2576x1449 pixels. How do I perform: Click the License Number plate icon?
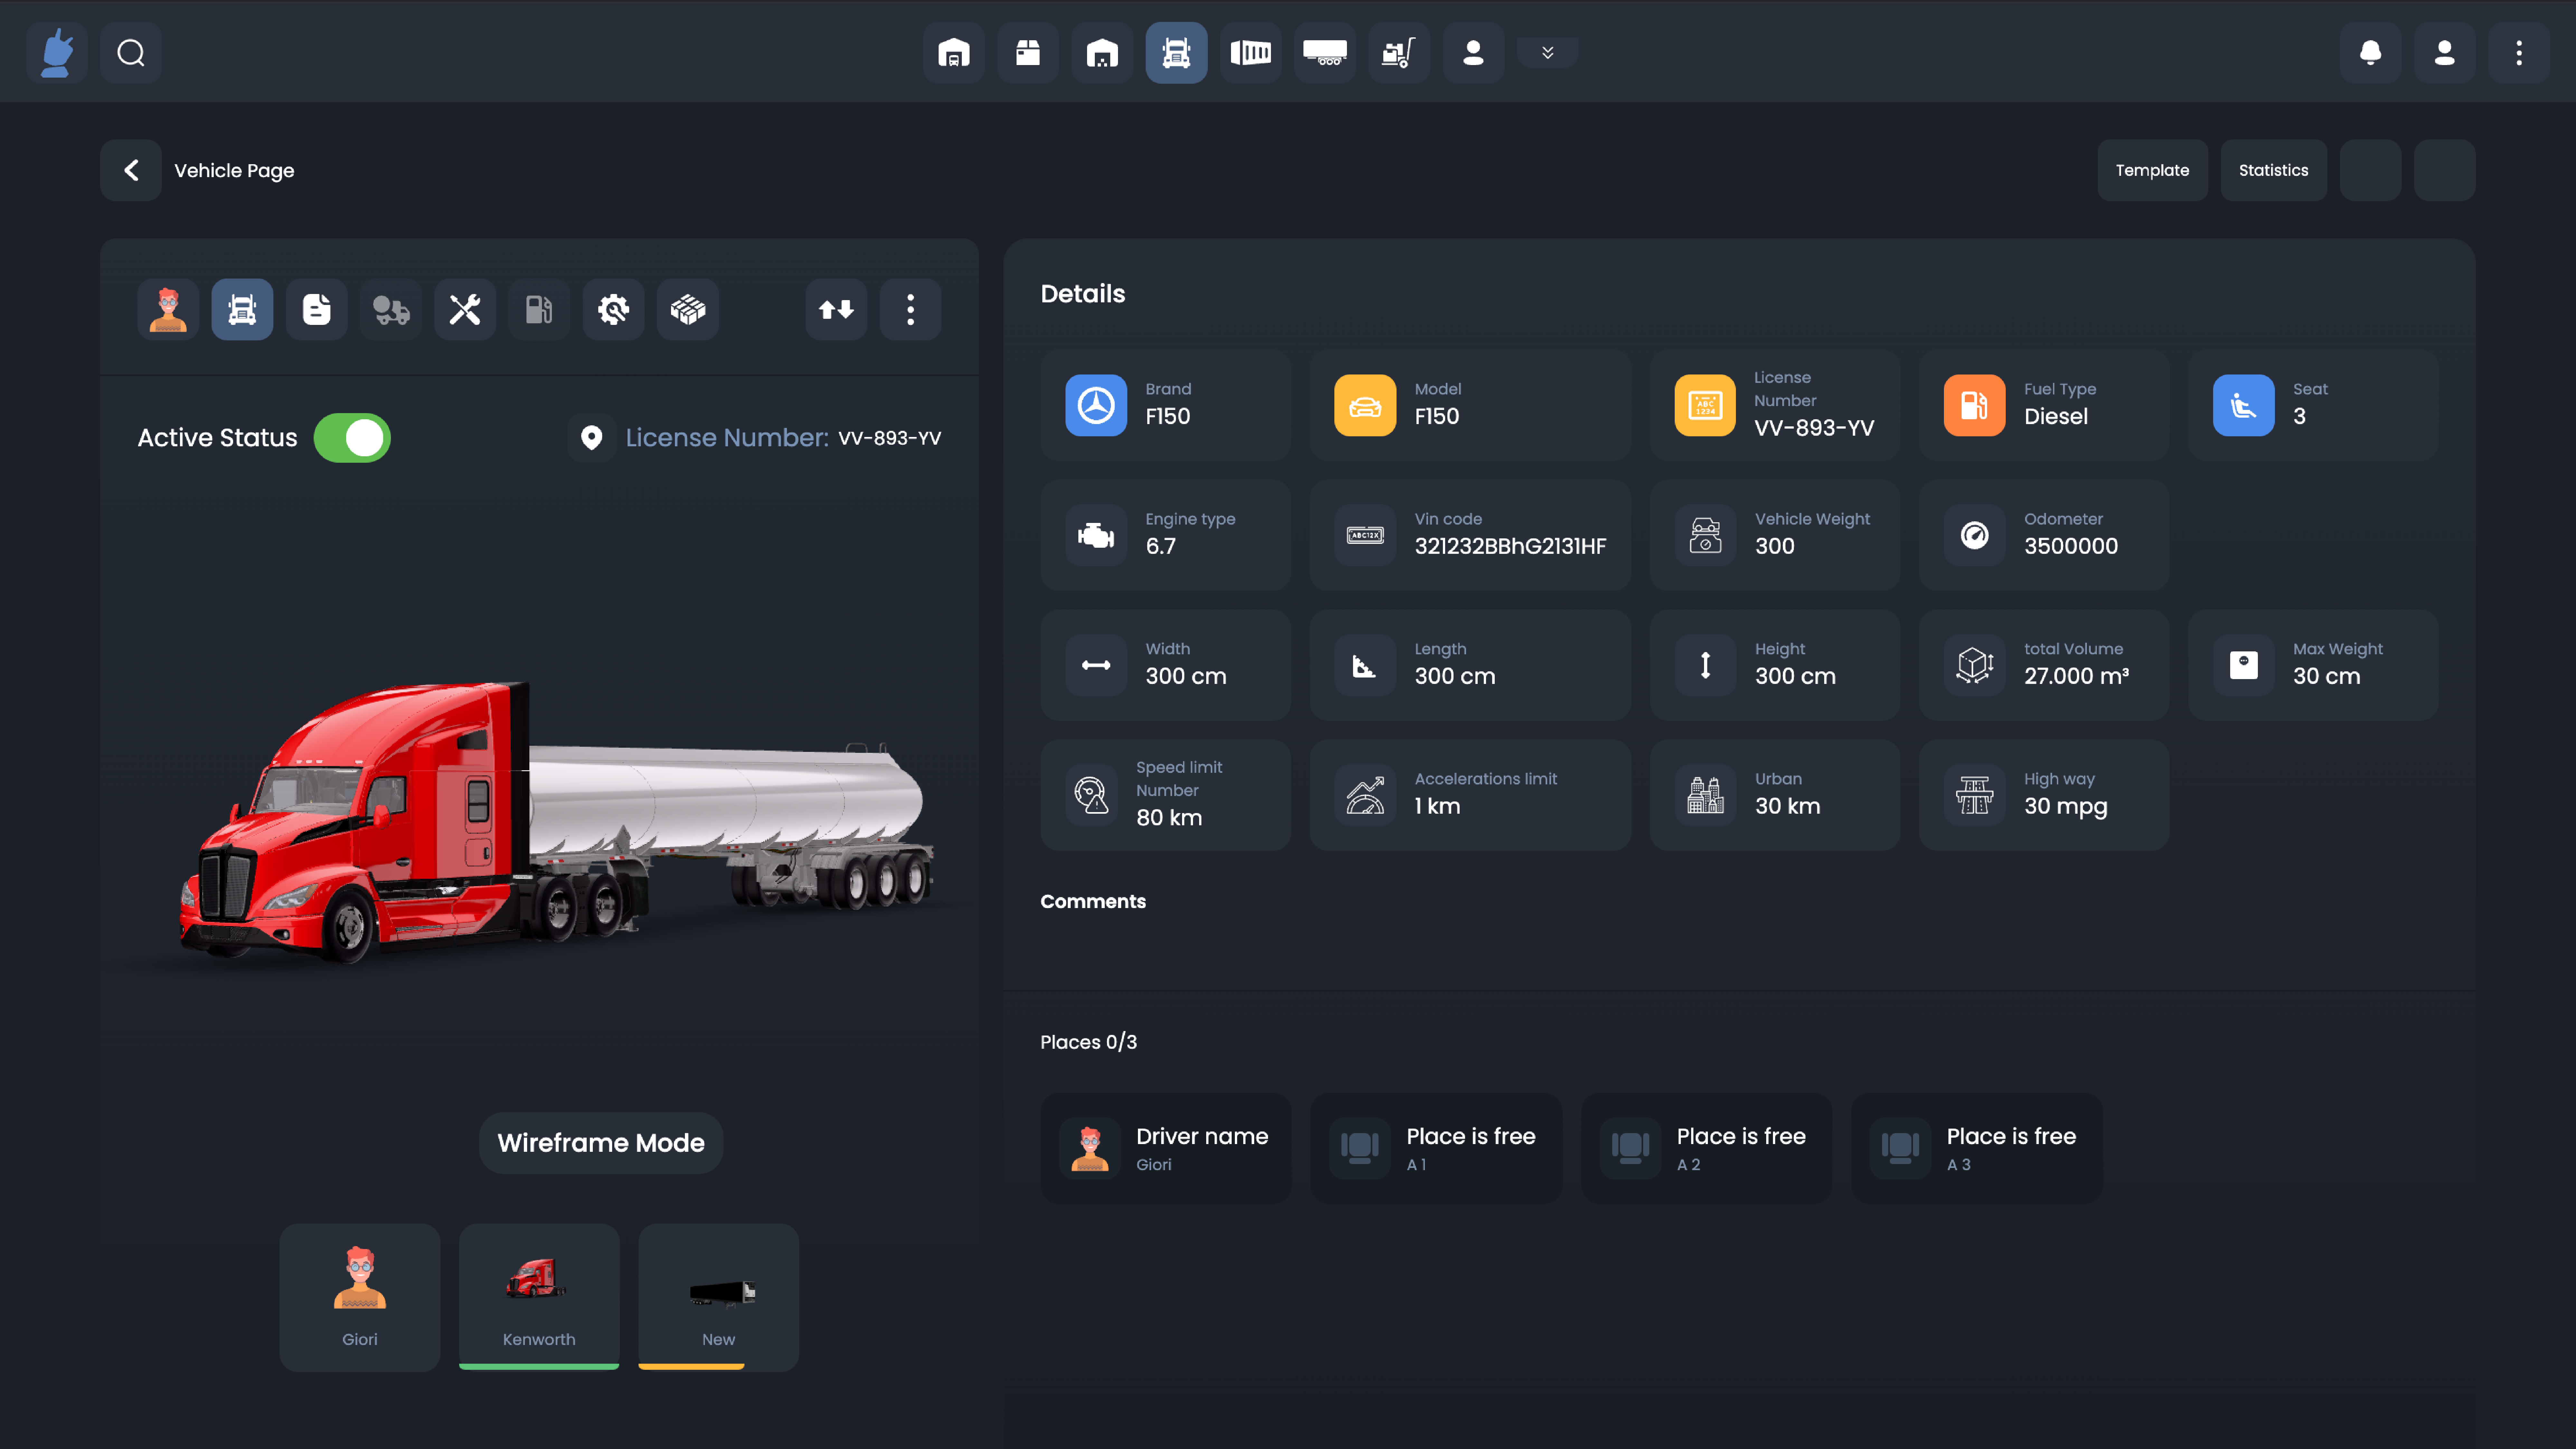tap(1705, 405)
